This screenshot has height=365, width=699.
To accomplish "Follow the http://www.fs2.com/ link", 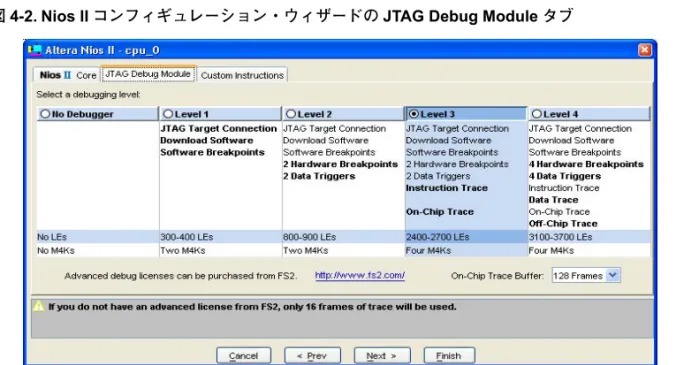I will pyautogui.click(x=360, y=275).
